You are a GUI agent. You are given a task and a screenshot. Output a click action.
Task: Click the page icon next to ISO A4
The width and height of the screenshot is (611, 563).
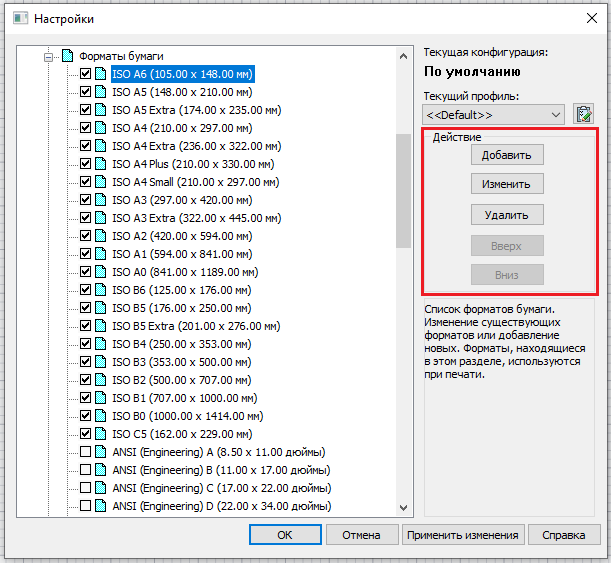point(100,128)
